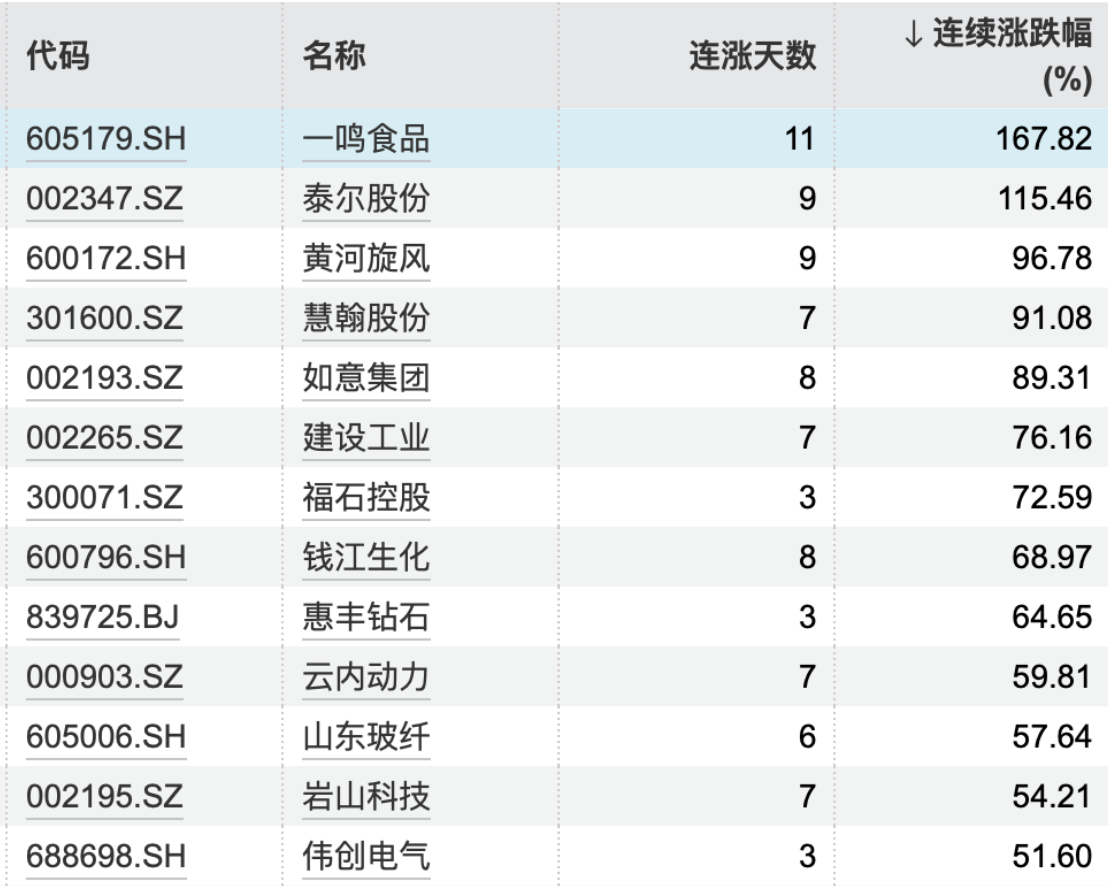Open stock code 600796.SH

(x=106, y=557)
